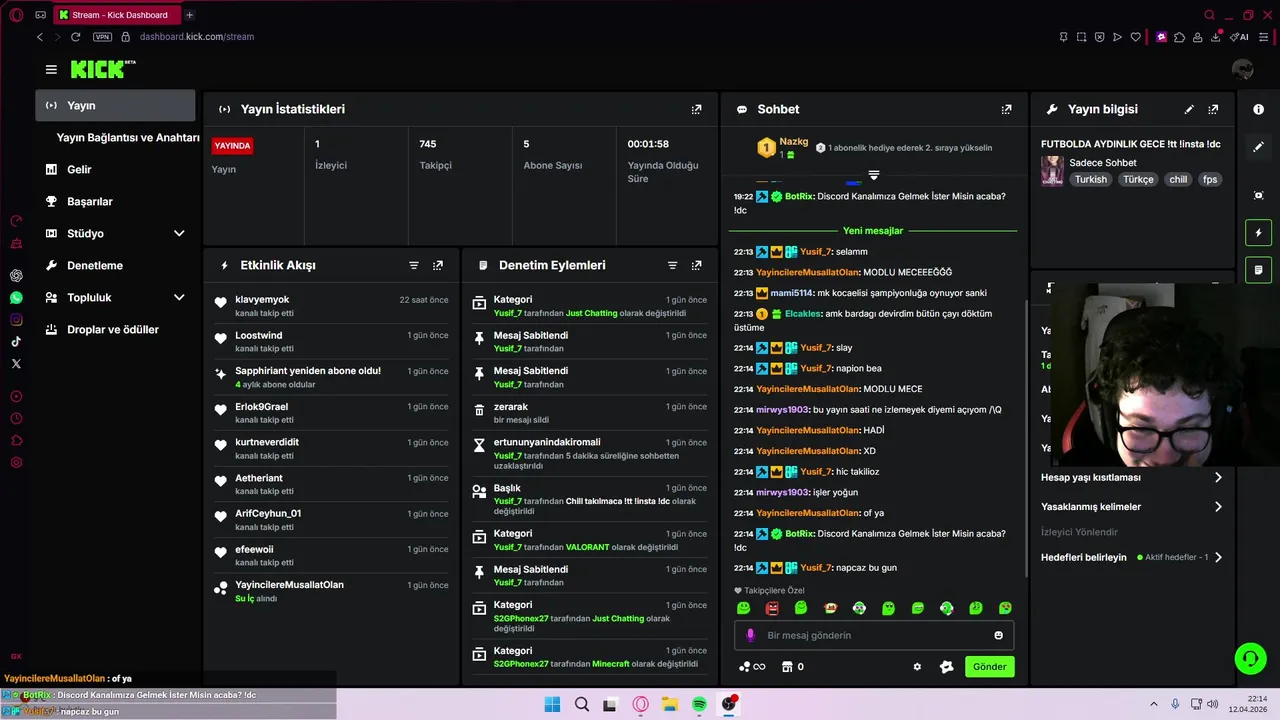Filter the Etkinlik Akışı feed
This screenshot has width=1280, height=720.
tap(413, 265)
